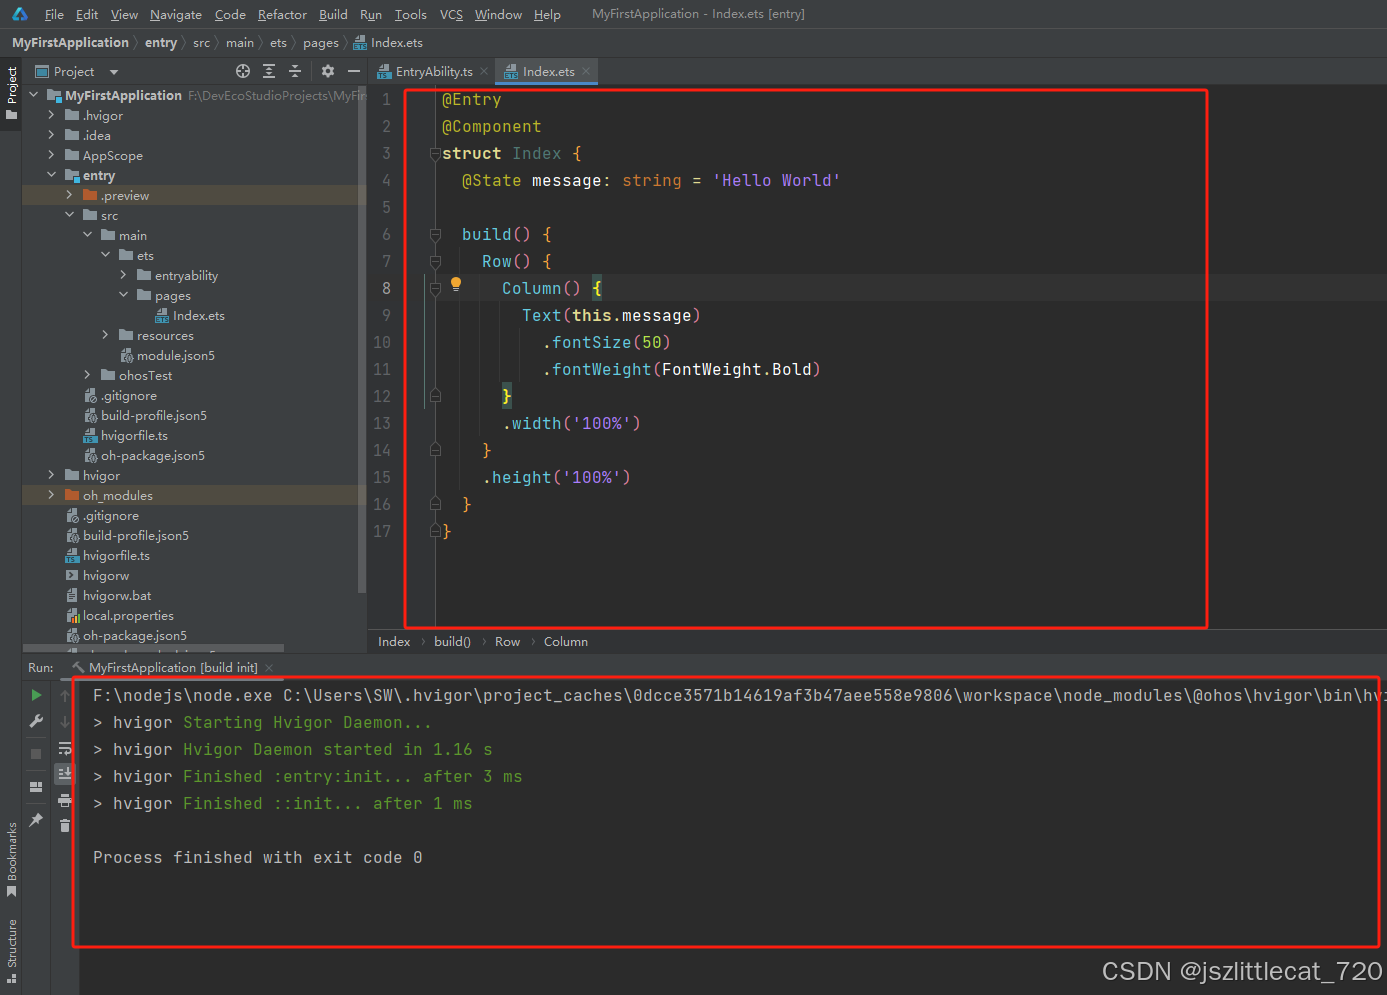The image size is (1387, 995).
Task: Click Row in the bottom breadcrumb bar
Action: tap(507, 642)
